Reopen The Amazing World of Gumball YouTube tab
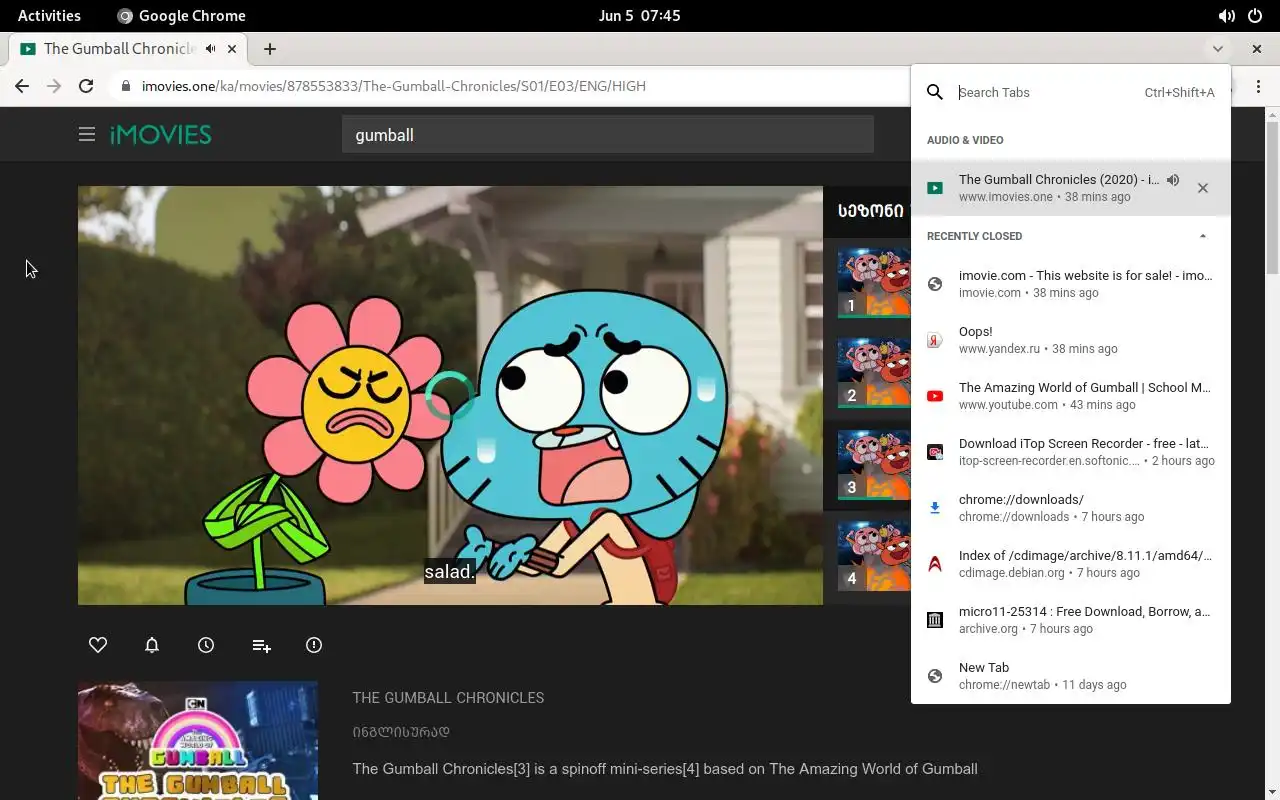 pos(1071,396)
